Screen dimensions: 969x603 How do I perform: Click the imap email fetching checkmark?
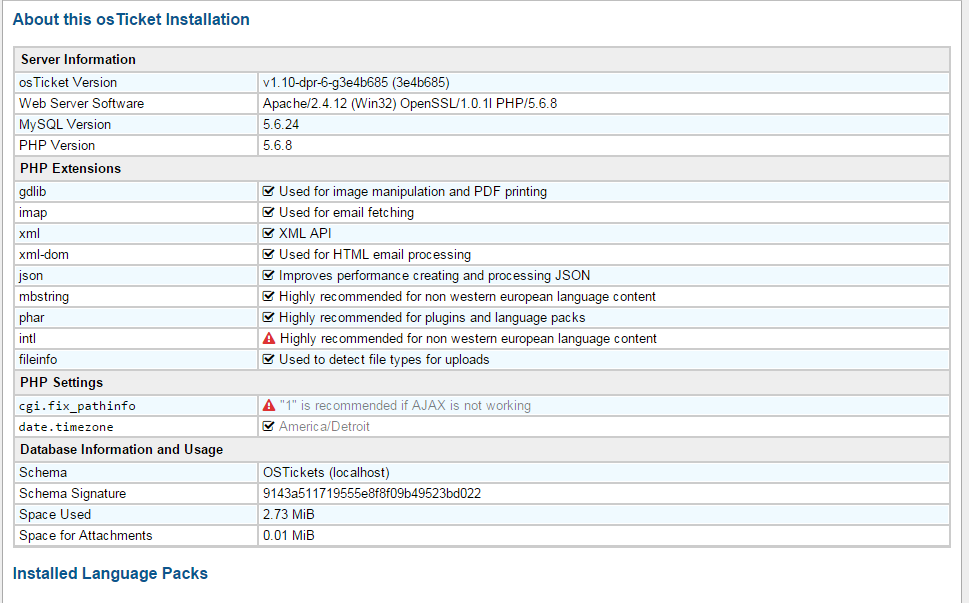(x=268, y=212)
